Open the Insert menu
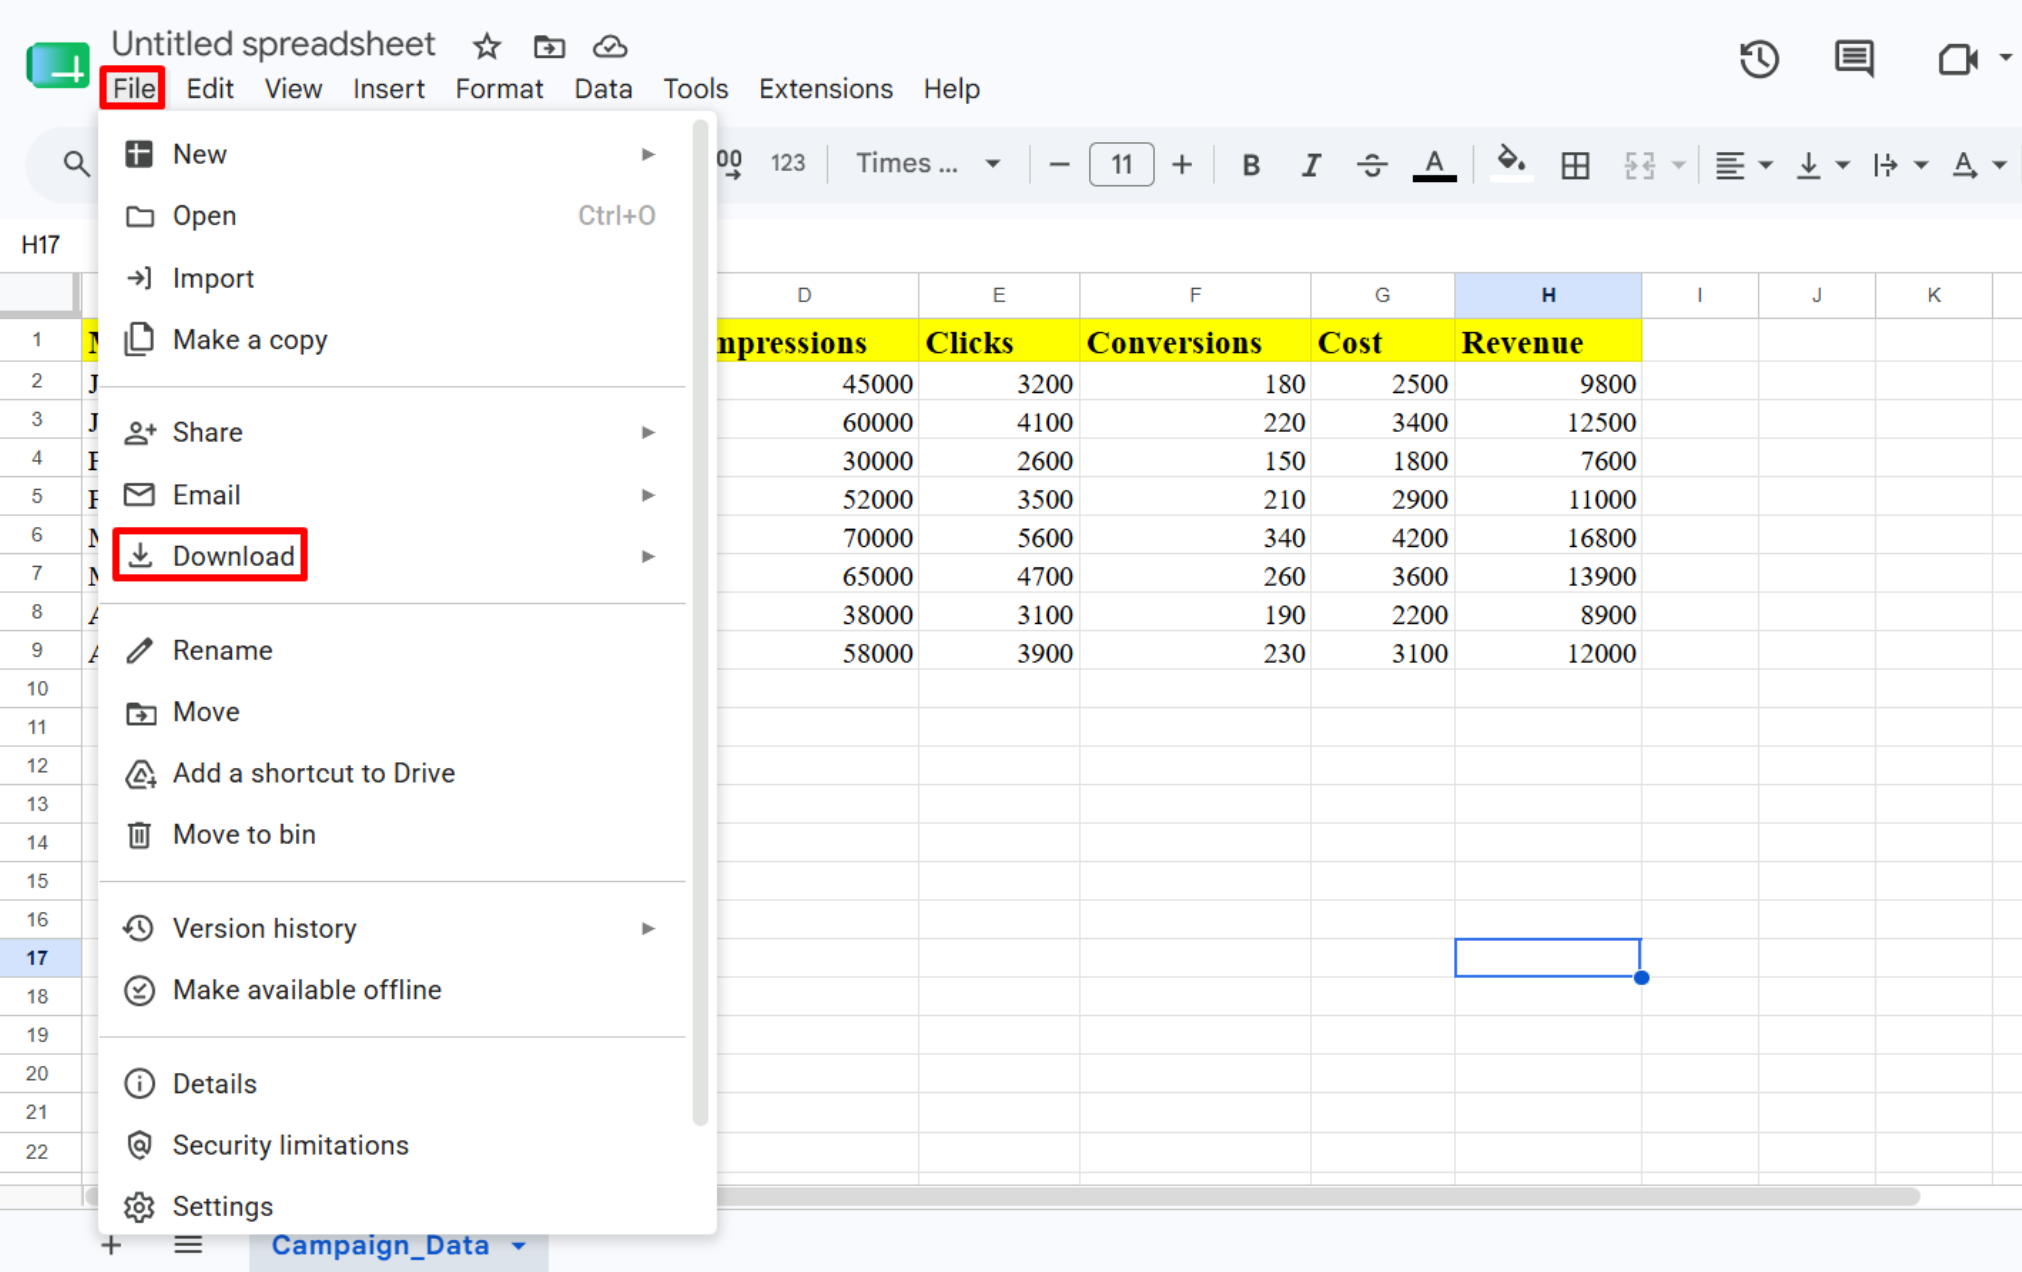The height and width of the screenshot is (1272, 2022). [388, 89]
